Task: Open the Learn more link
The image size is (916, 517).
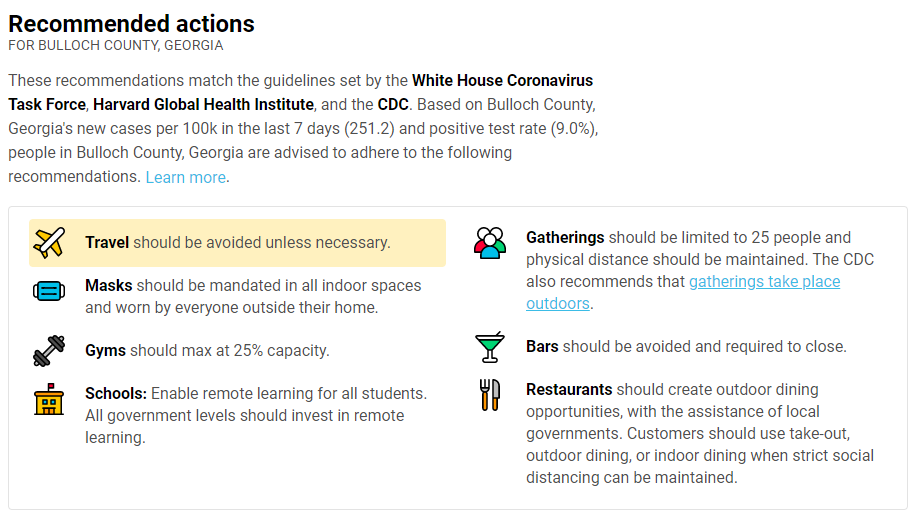Action: tap(186, 177)
